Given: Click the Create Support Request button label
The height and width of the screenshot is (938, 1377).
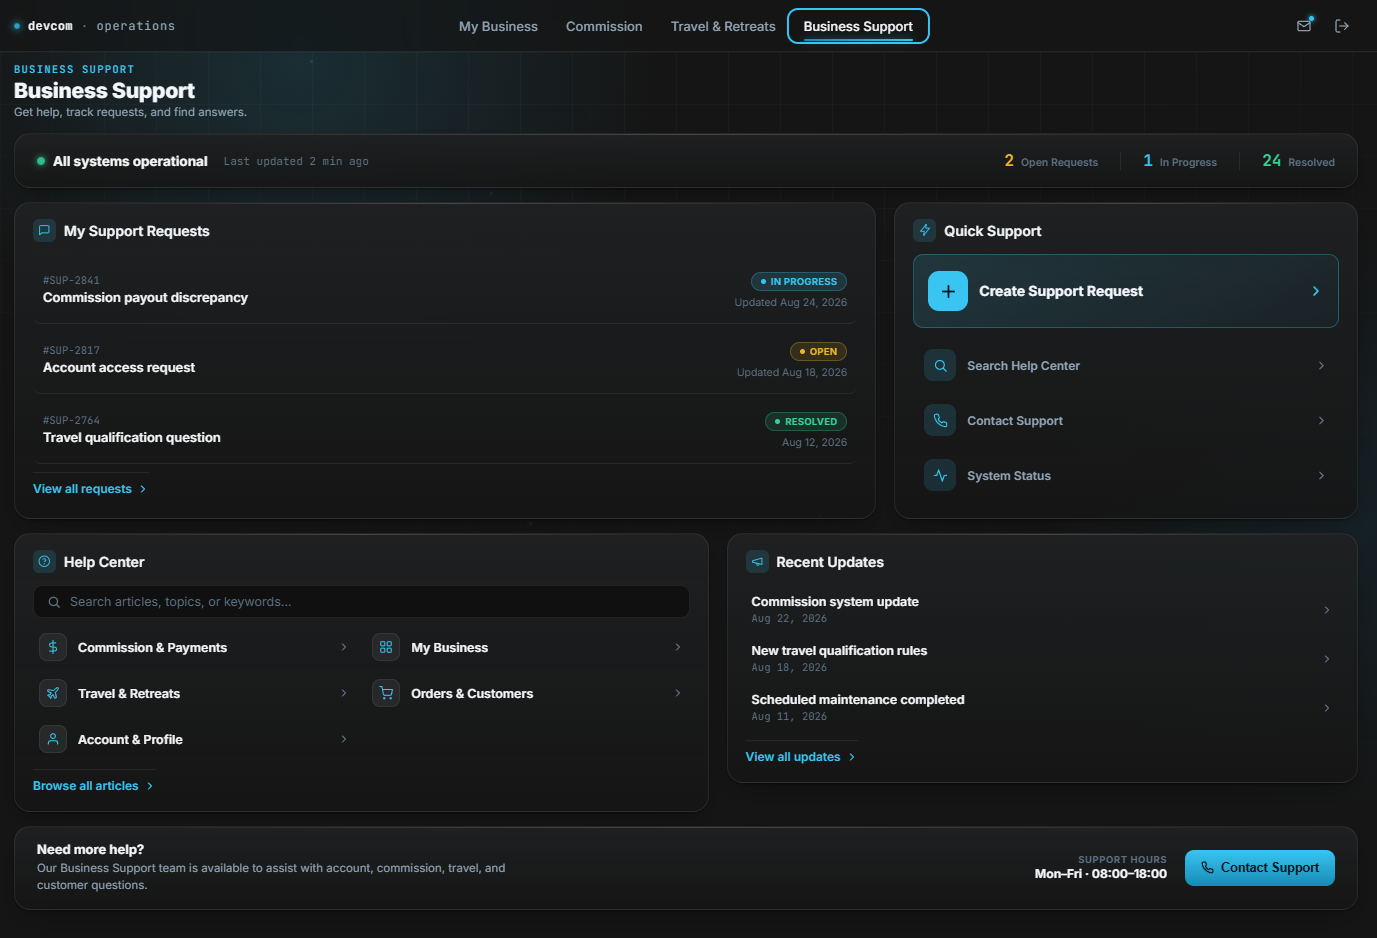Looking at the screenshot, I should pyautogui.click(x=1061, y=291).
